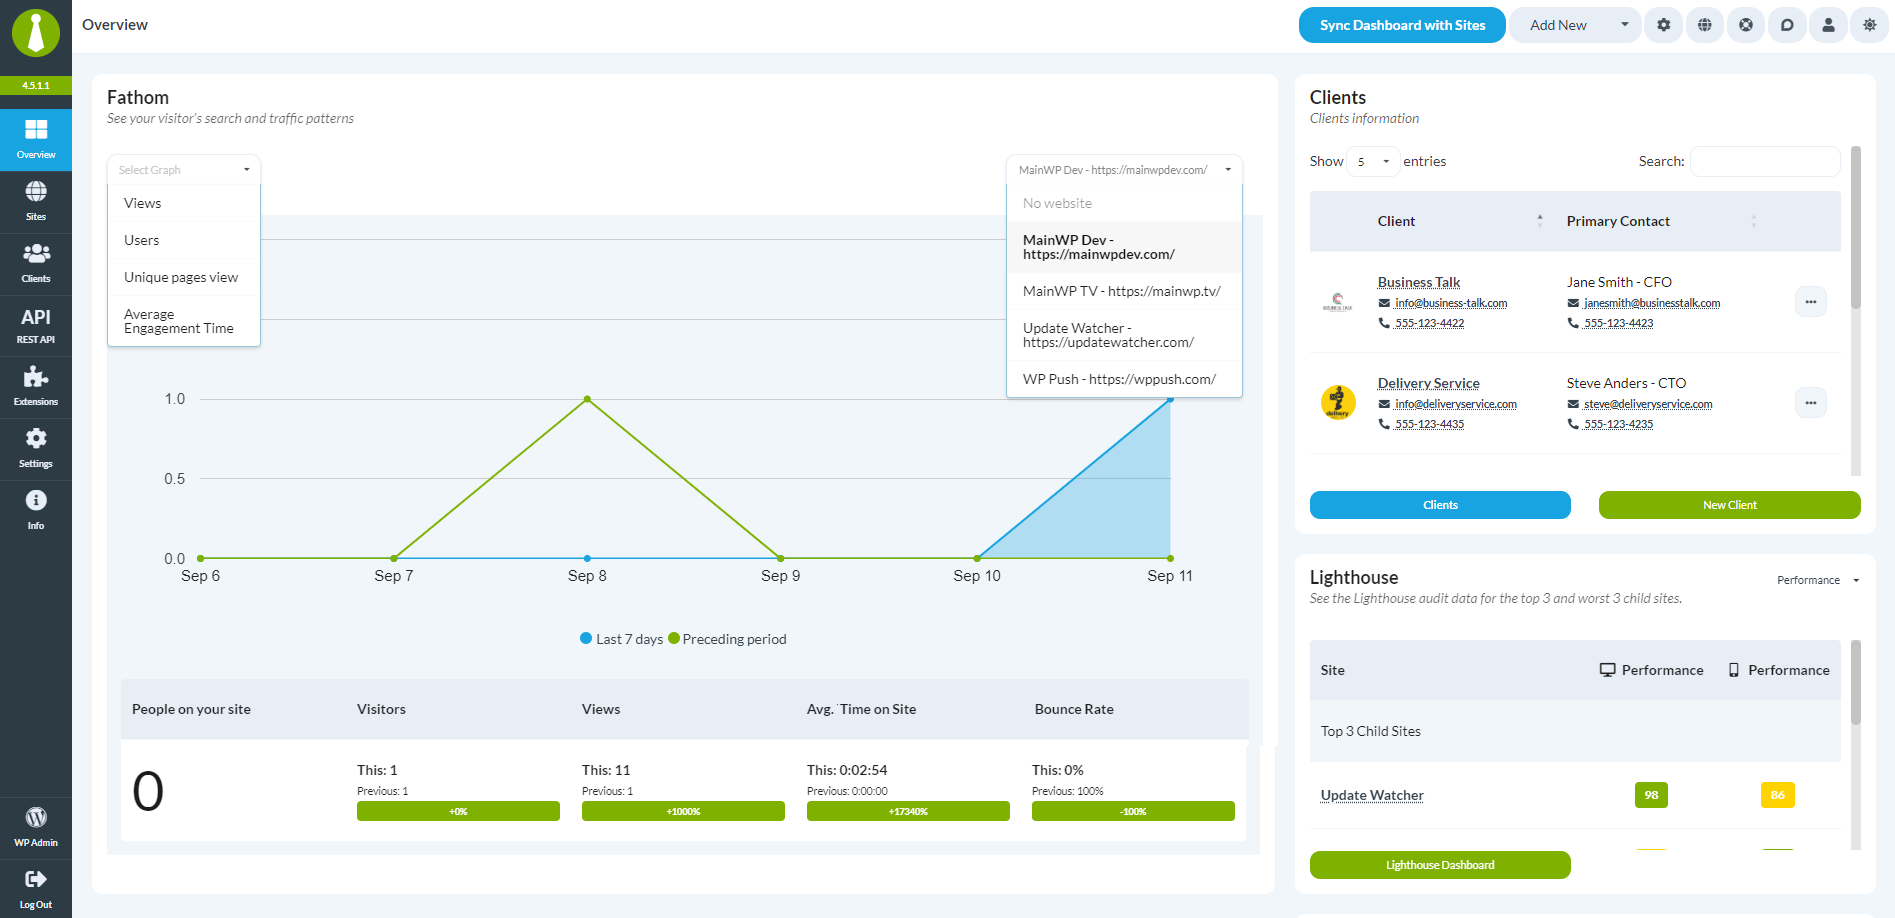Open the Info sidebar icon
Viewport: 1895px width, 918px height.
36,510
